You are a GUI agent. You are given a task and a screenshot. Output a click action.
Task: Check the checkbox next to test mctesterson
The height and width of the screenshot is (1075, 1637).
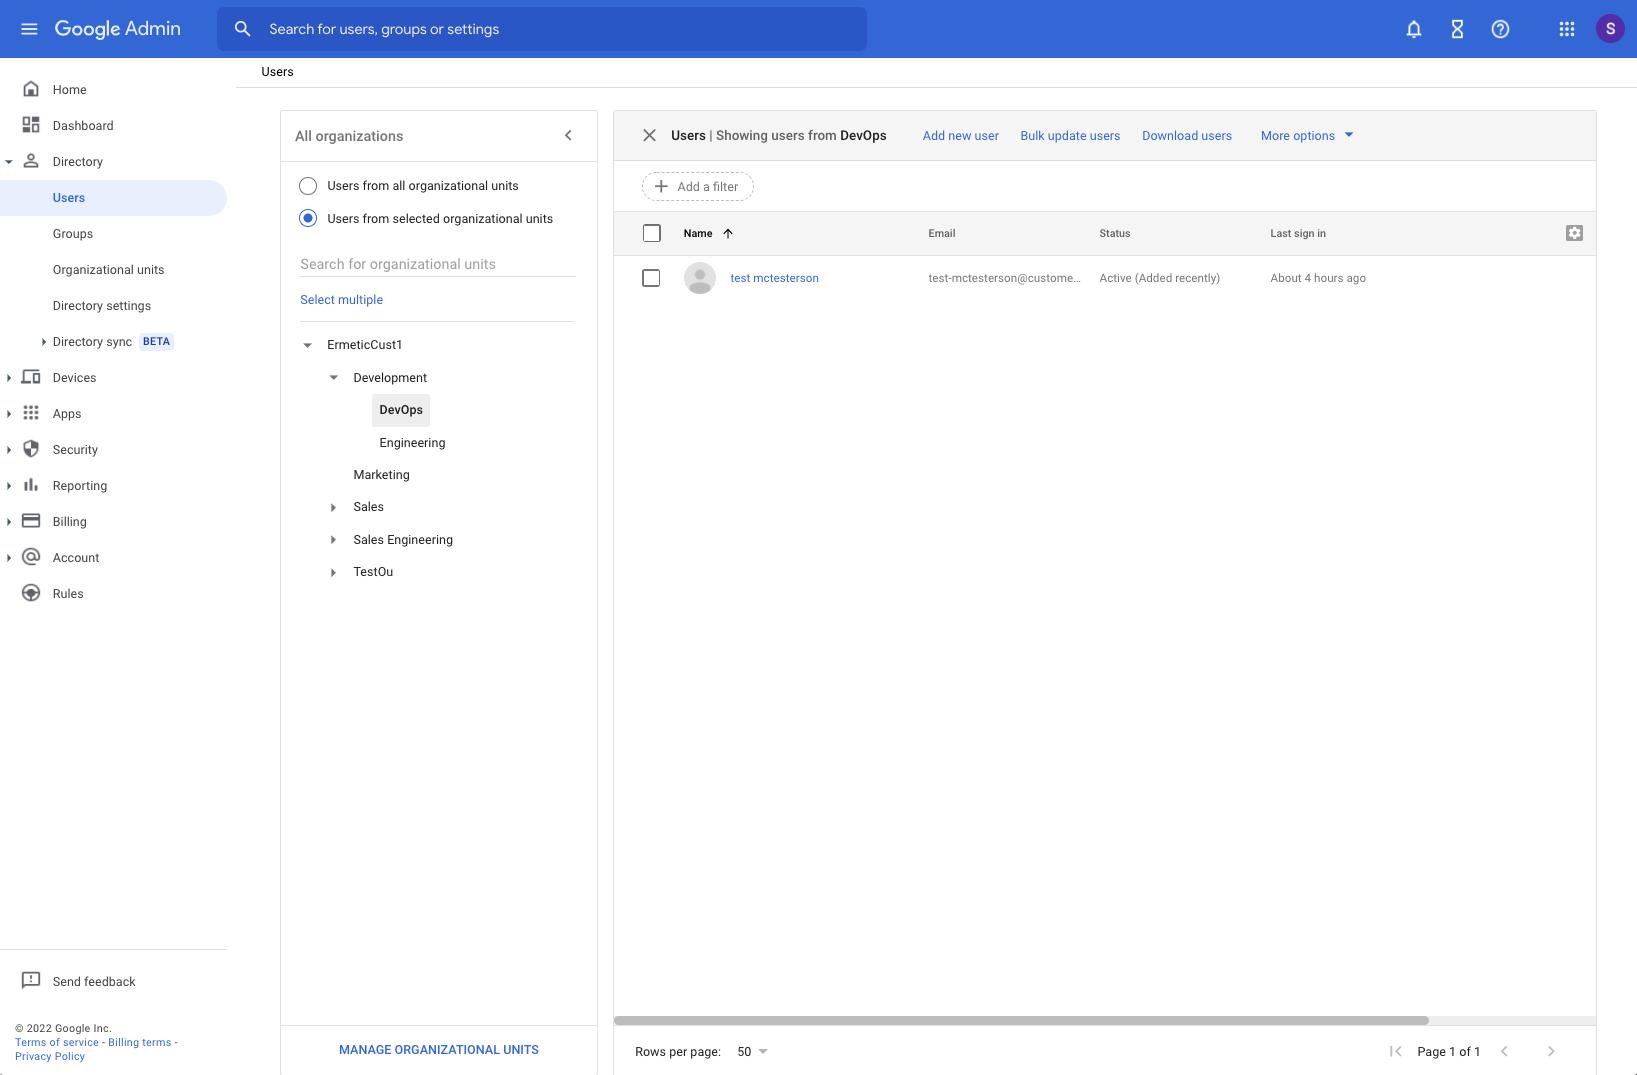pyautogui.click(x=651, y=277)
